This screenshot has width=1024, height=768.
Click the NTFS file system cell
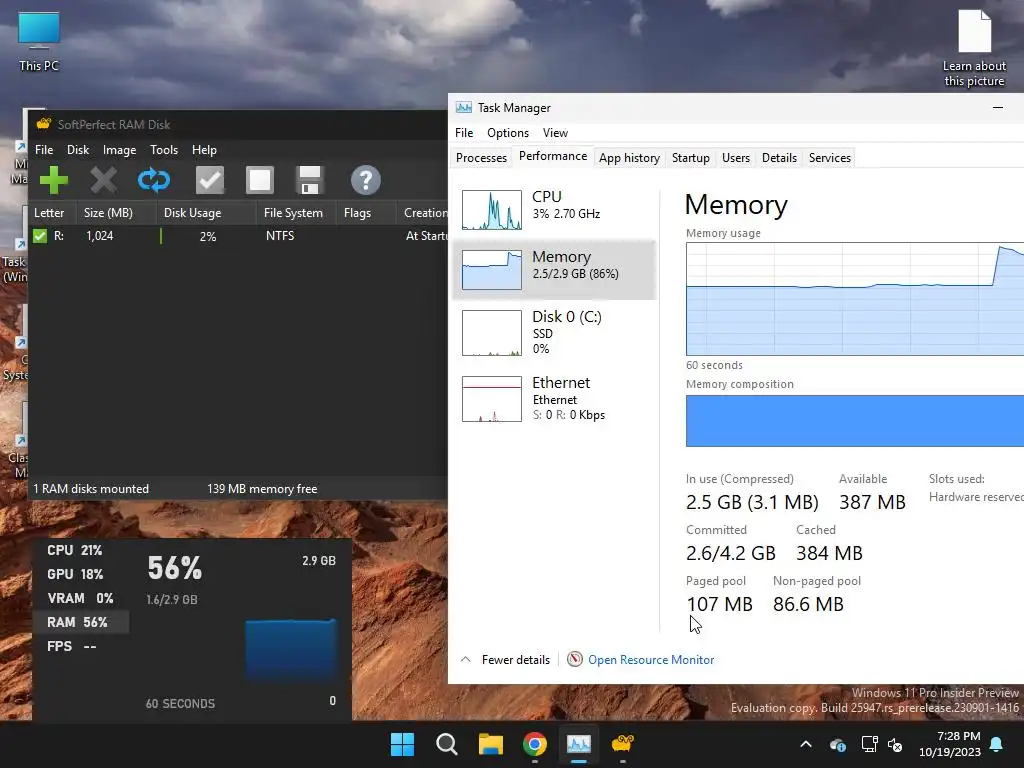tap(280, 236)
